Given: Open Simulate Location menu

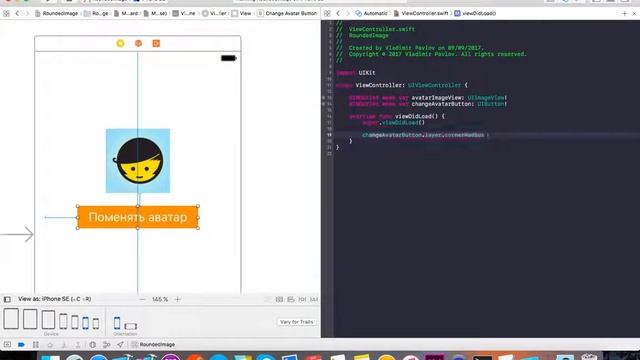Looking at the screenshot, I should tap(120, 345).
